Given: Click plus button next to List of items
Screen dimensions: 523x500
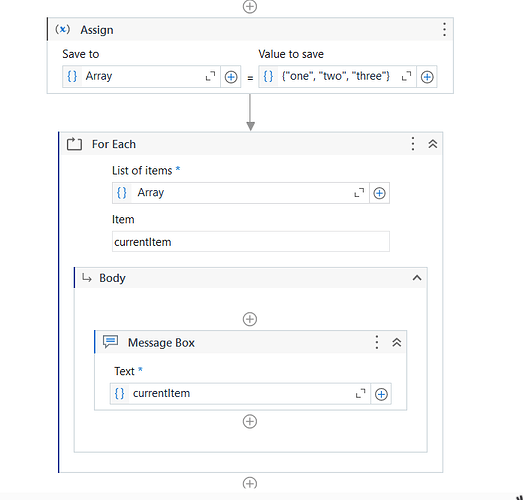Looking at the screenshot, I should (379, 193).
